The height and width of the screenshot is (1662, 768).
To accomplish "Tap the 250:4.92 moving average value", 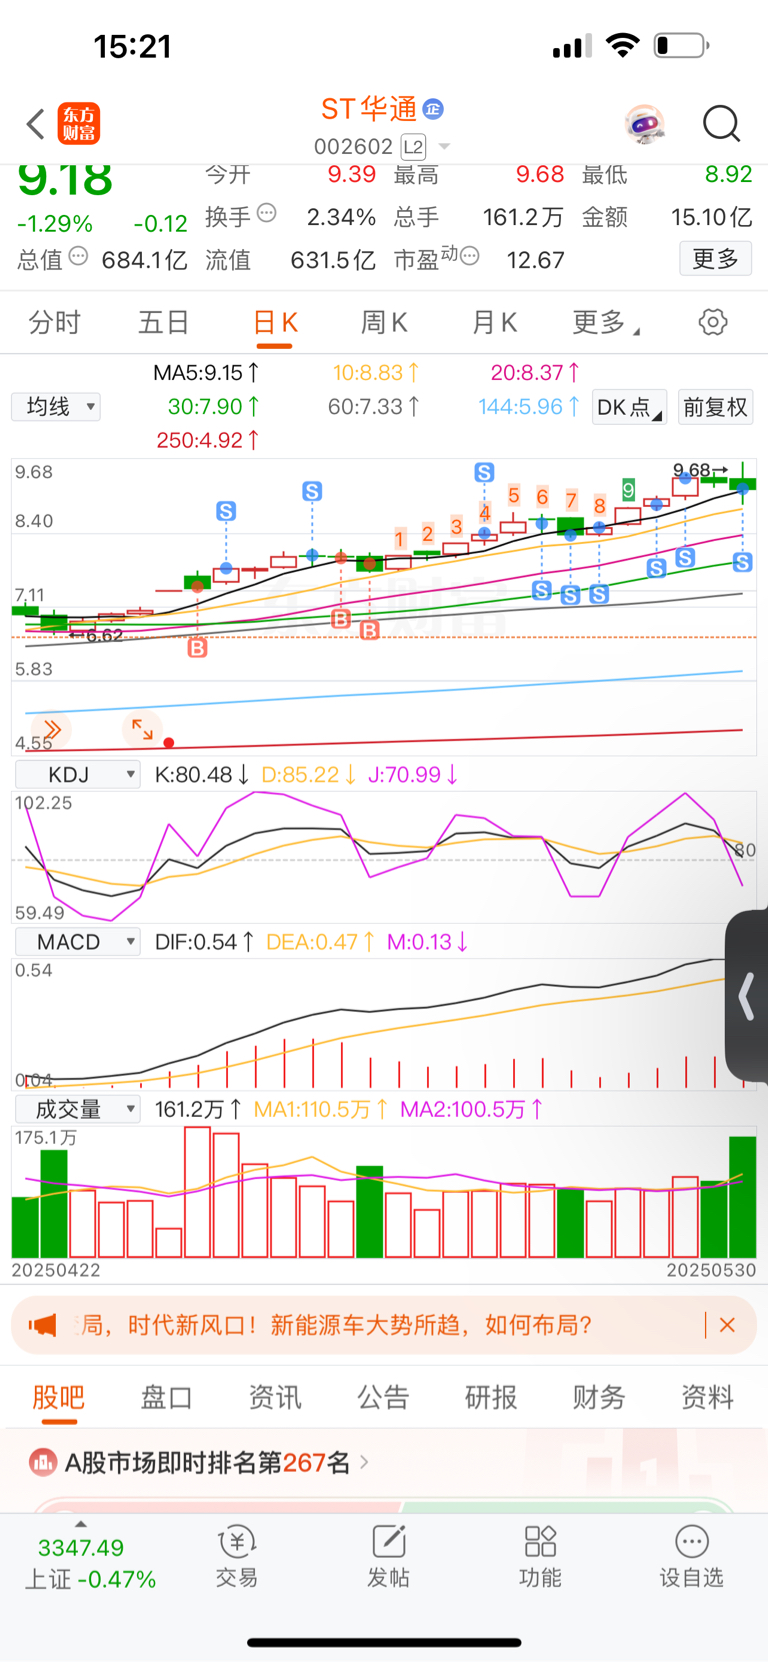I will click(208, 440).
